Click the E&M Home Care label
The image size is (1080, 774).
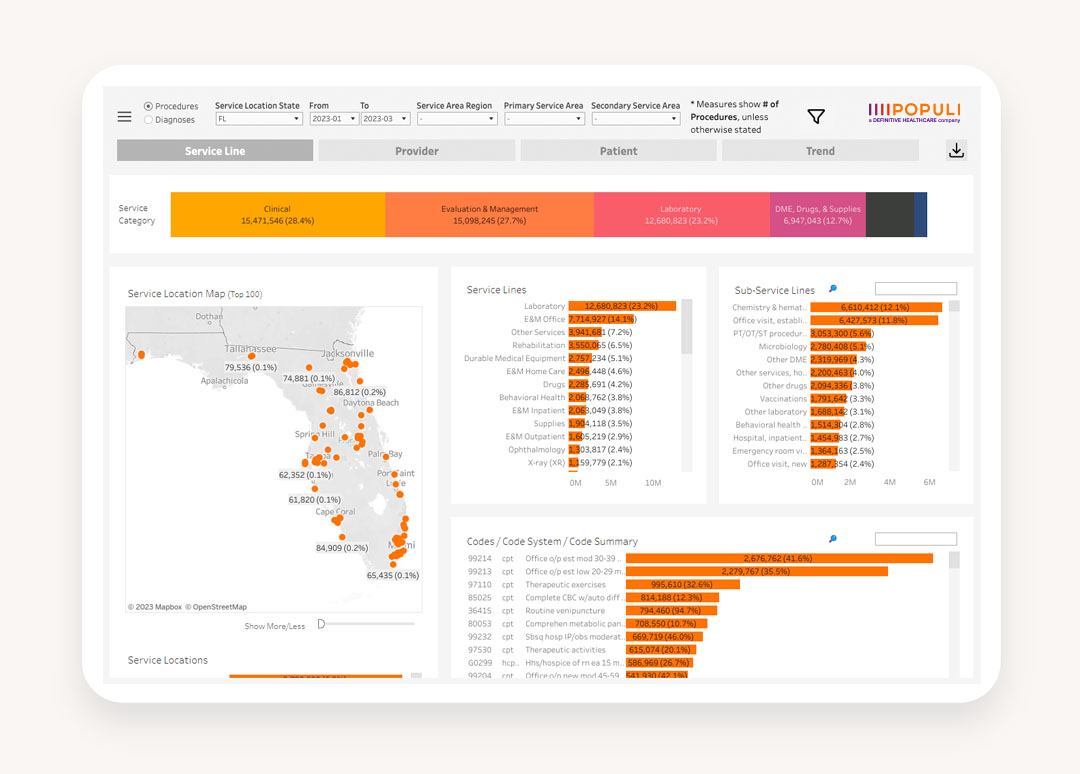[536, 371]
